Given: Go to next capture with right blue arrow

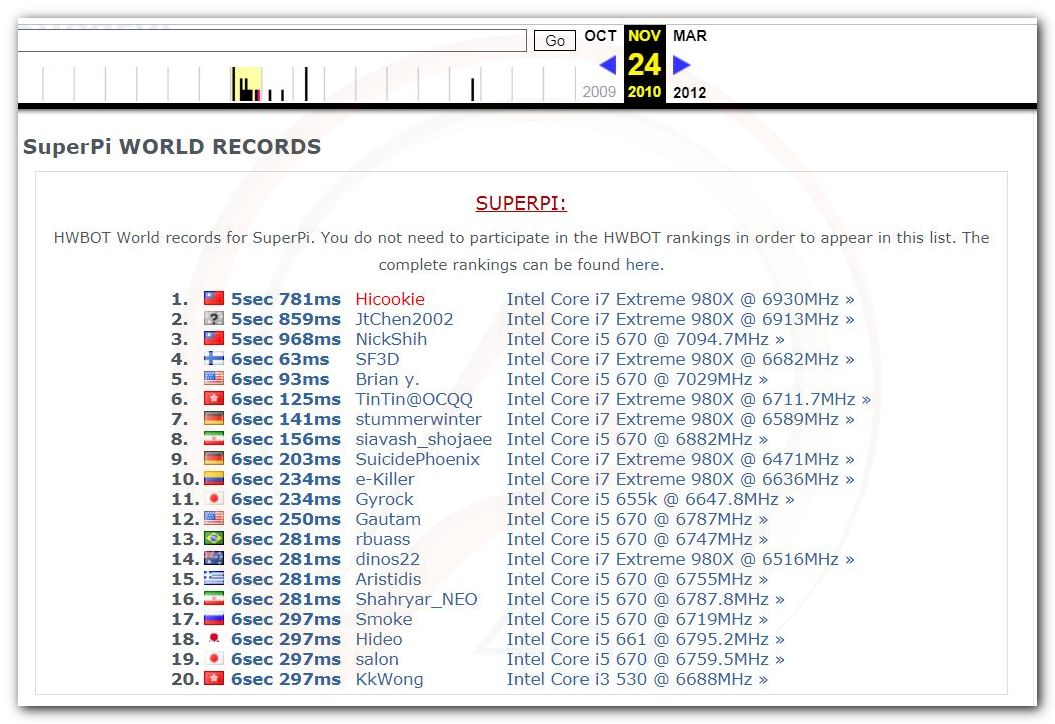Looking at the screenshot, I should point(682,65).
